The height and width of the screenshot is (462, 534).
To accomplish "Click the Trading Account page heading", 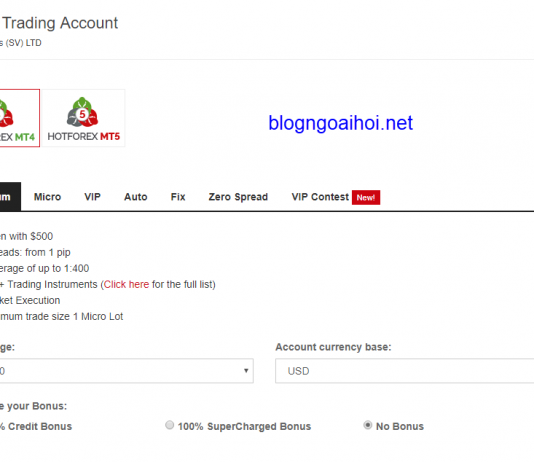I will pyautogui.click(x=60, y=23).
